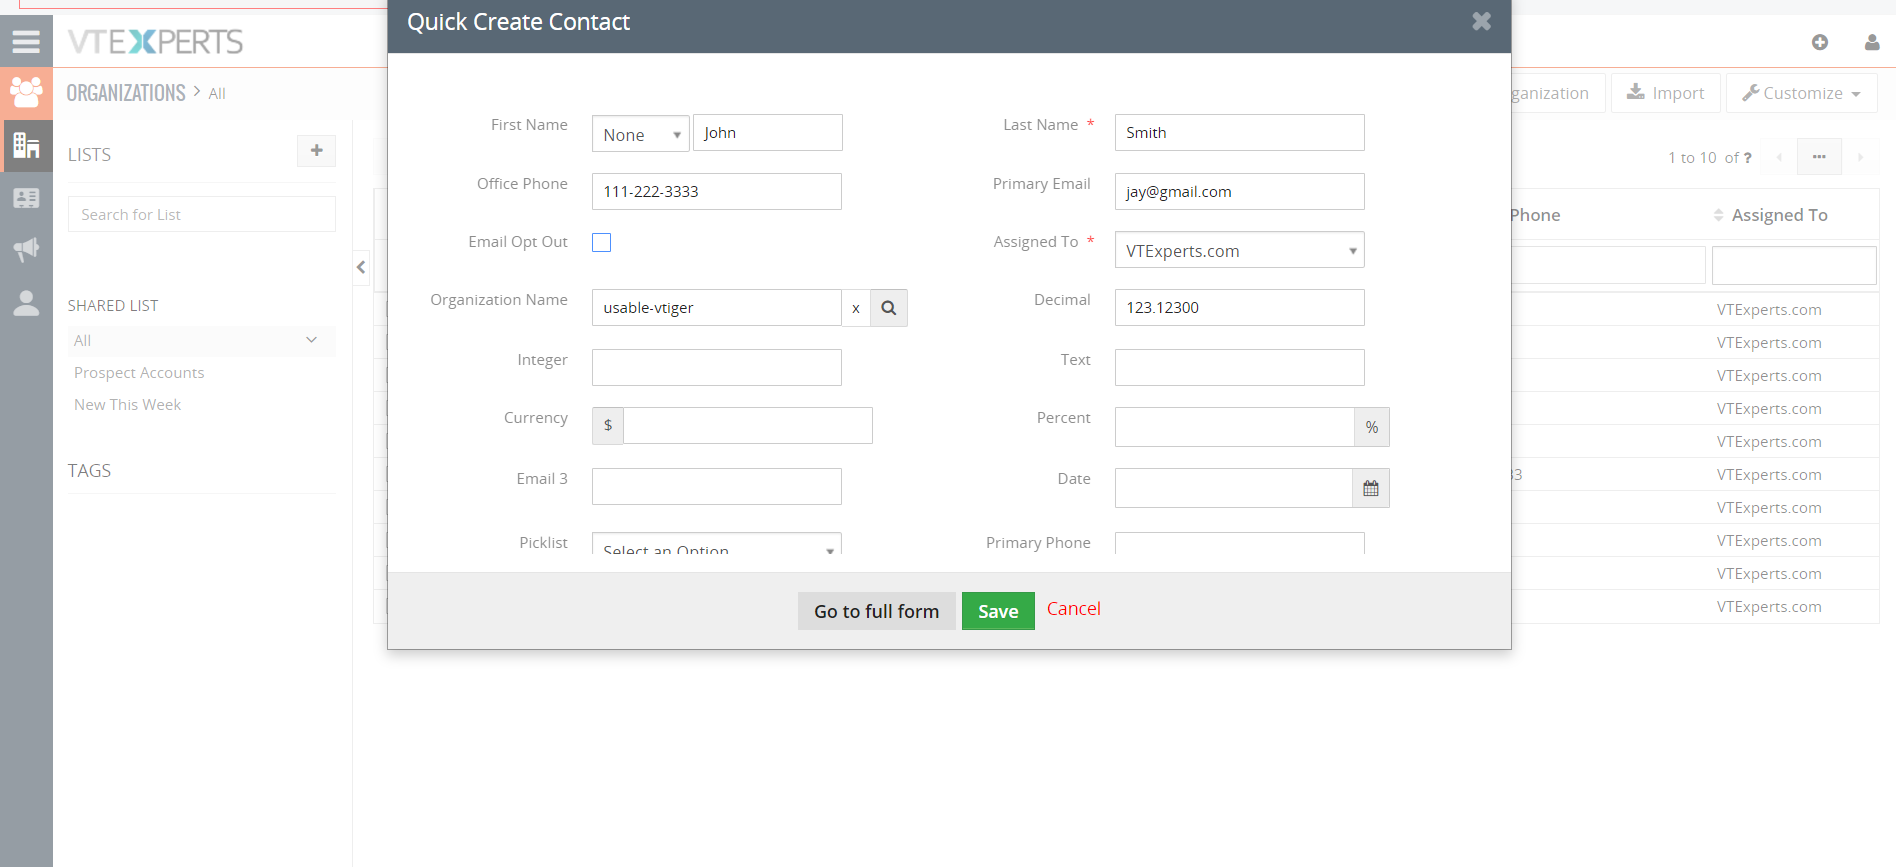This screenshot has height=867, width=1896.
Task: Focus the Primary Email field
Action: tap(1240, 192)
